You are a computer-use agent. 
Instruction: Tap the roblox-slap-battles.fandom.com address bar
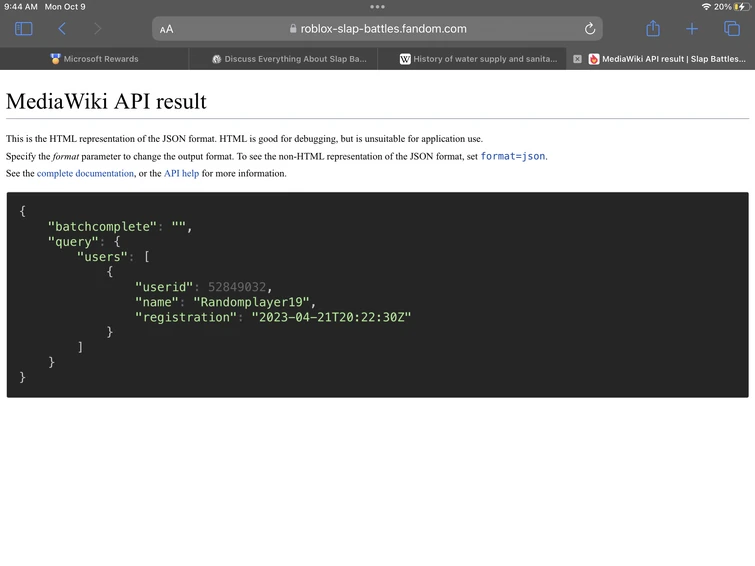tap(377, 29)
